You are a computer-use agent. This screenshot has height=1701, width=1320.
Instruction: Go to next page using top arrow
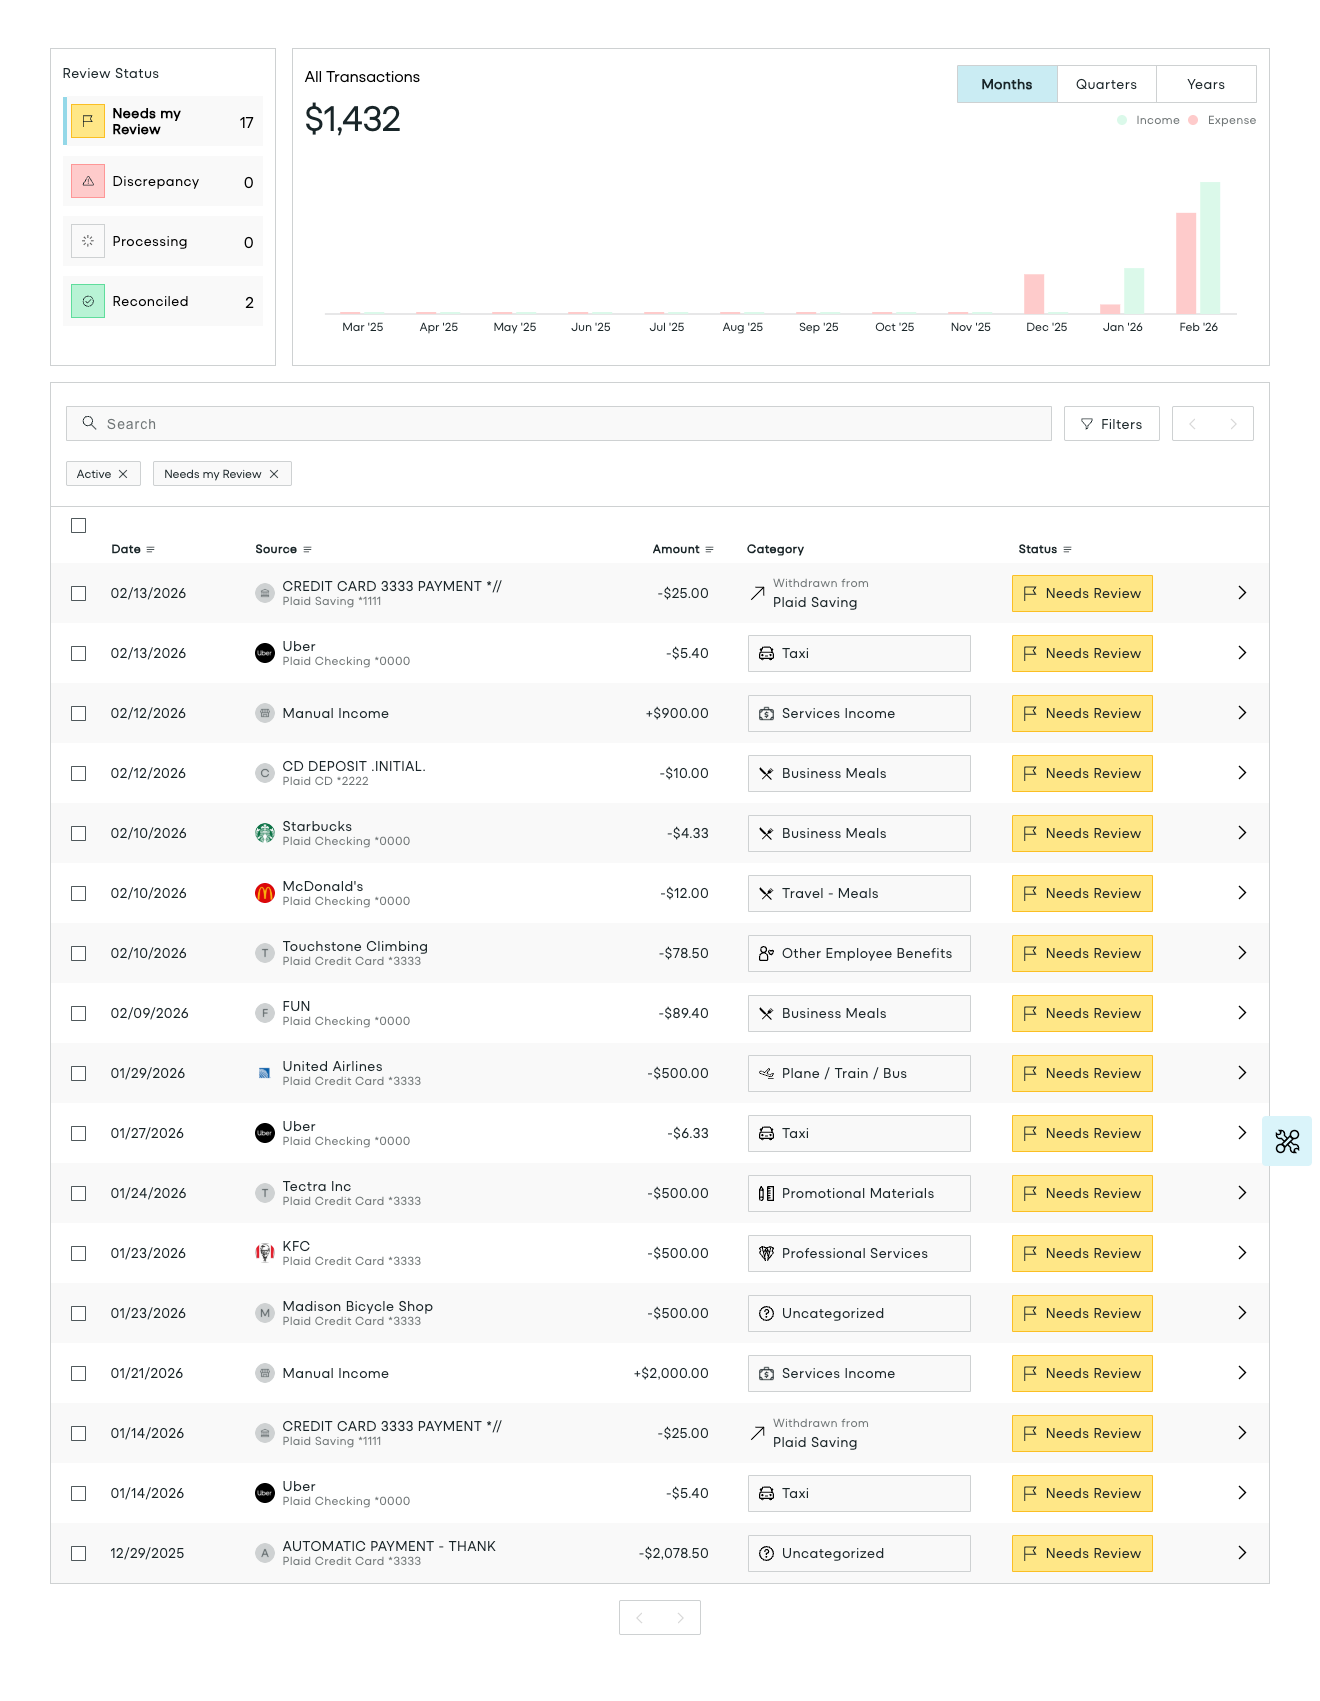tap(1233, 424)
